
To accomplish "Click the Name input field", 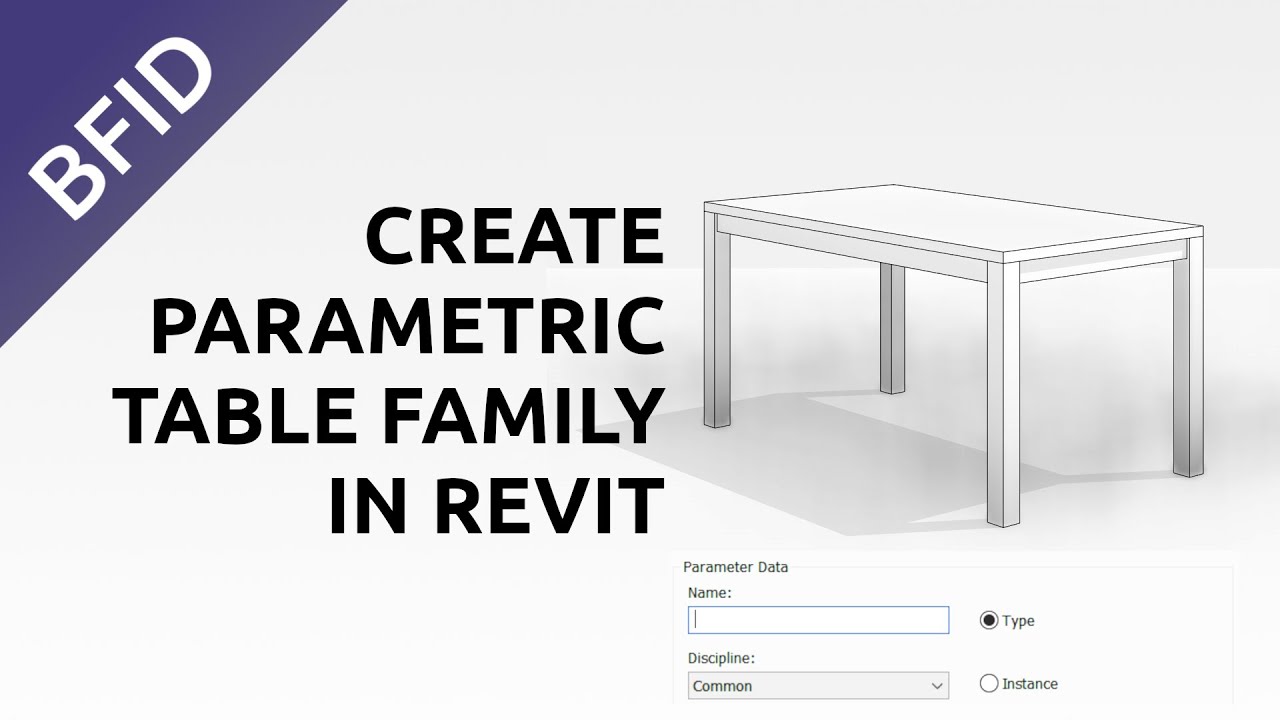I will (818, 620).
